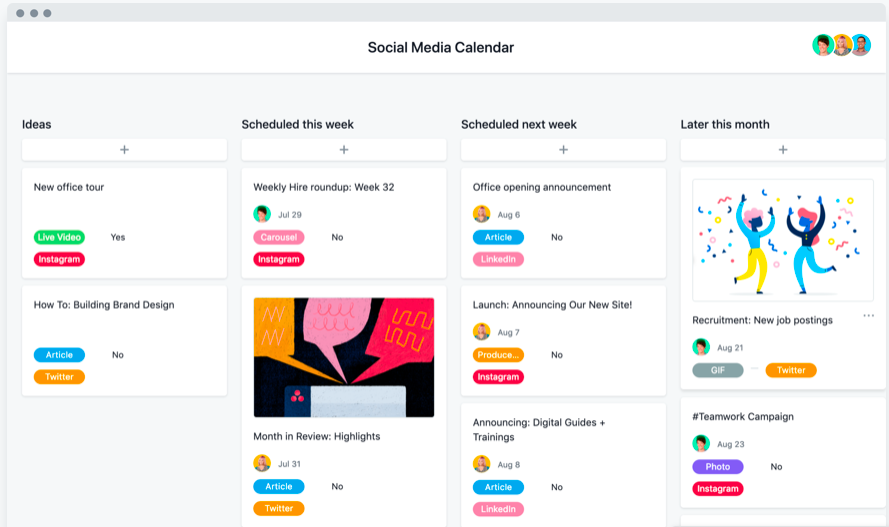The height and width of the screenshot is (527, 889).
Task: Click the Later this month column heading
Action: pos(725,124)
